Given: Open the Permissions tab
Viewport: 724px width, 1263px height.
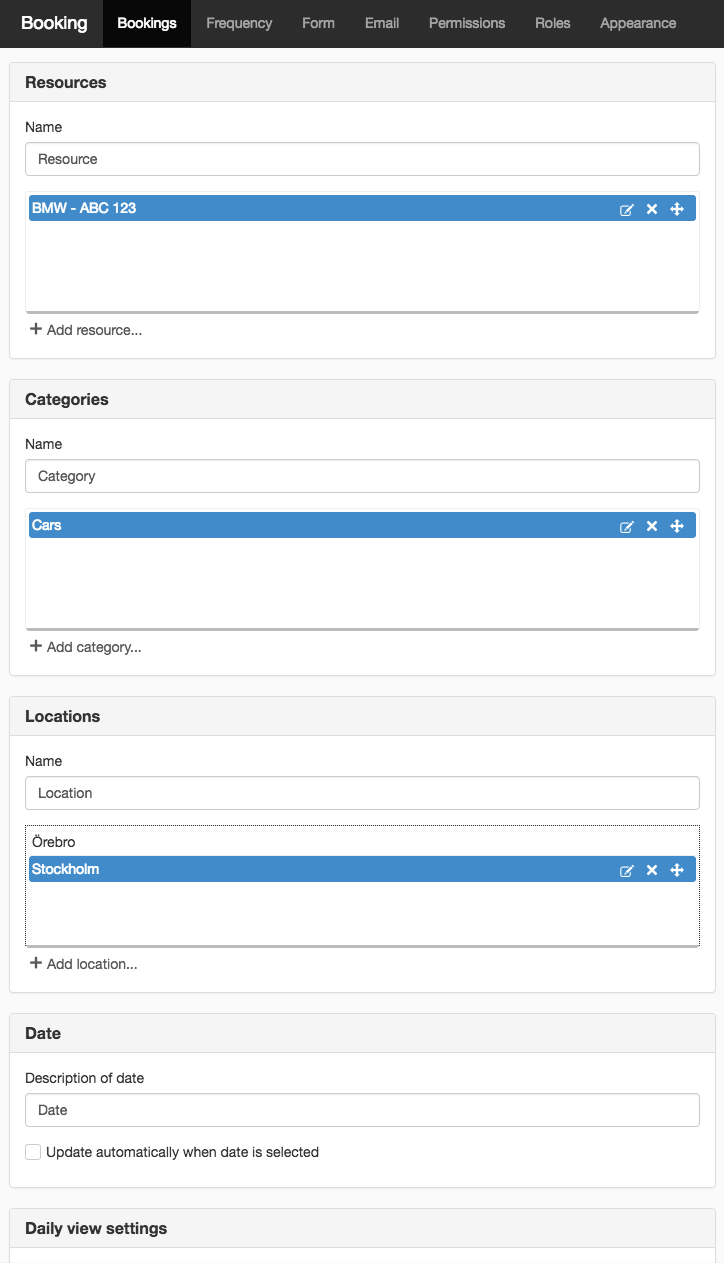Looking at the screenshot, I should click(x=467, y=23).
